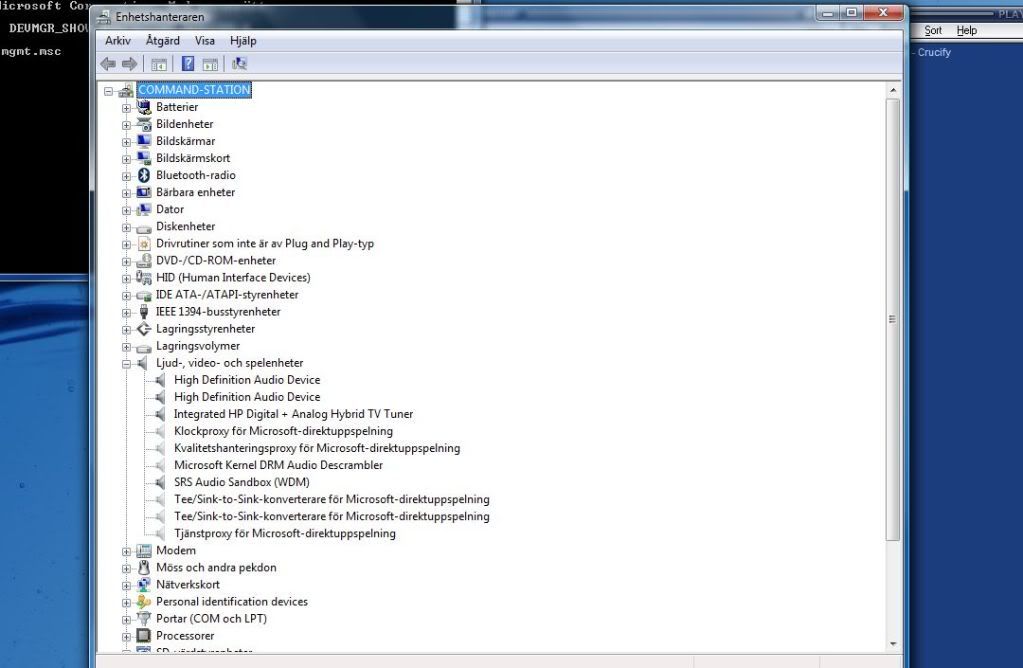The width and height of the screenshot is (1023, 668).
Task: Click the Processorer chip icon
Action: click(x=144, y=635)
